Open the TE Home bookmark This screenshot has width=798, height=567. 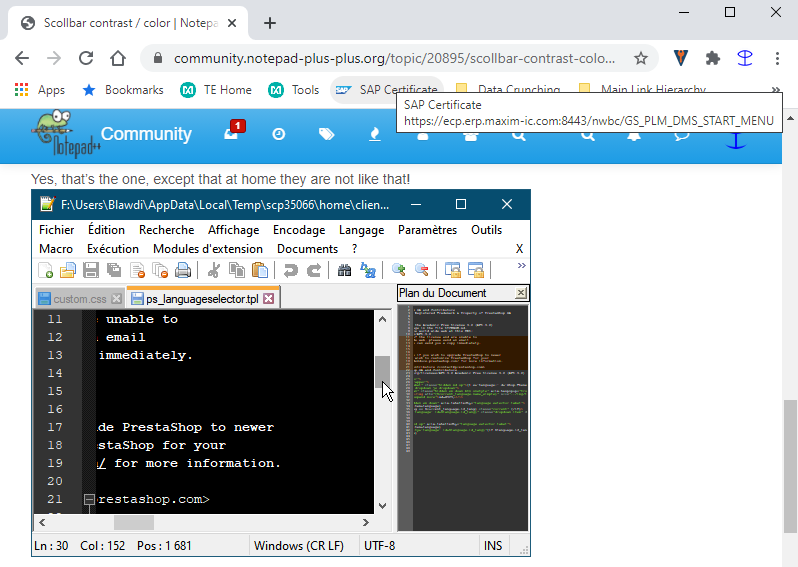pyautogui.click(x=216, y=90)
